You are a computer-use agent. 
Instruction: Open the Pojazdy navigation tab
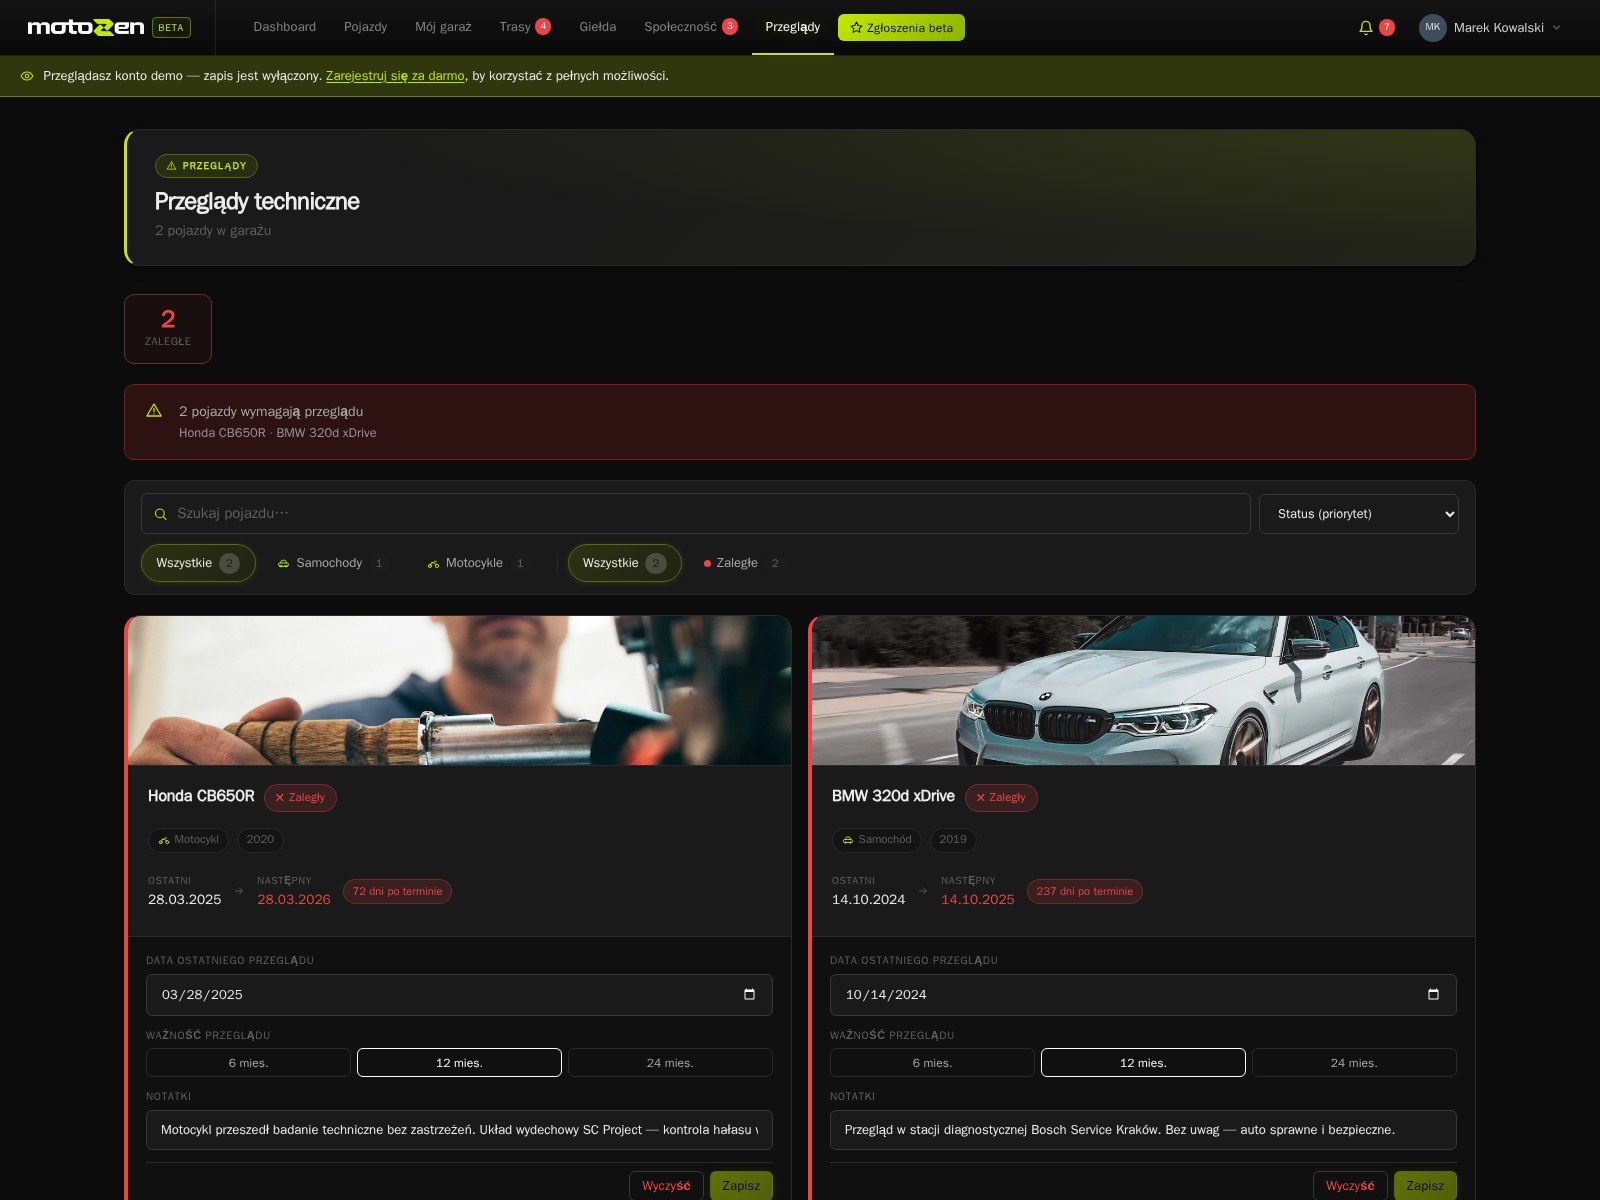click(365, 27)
